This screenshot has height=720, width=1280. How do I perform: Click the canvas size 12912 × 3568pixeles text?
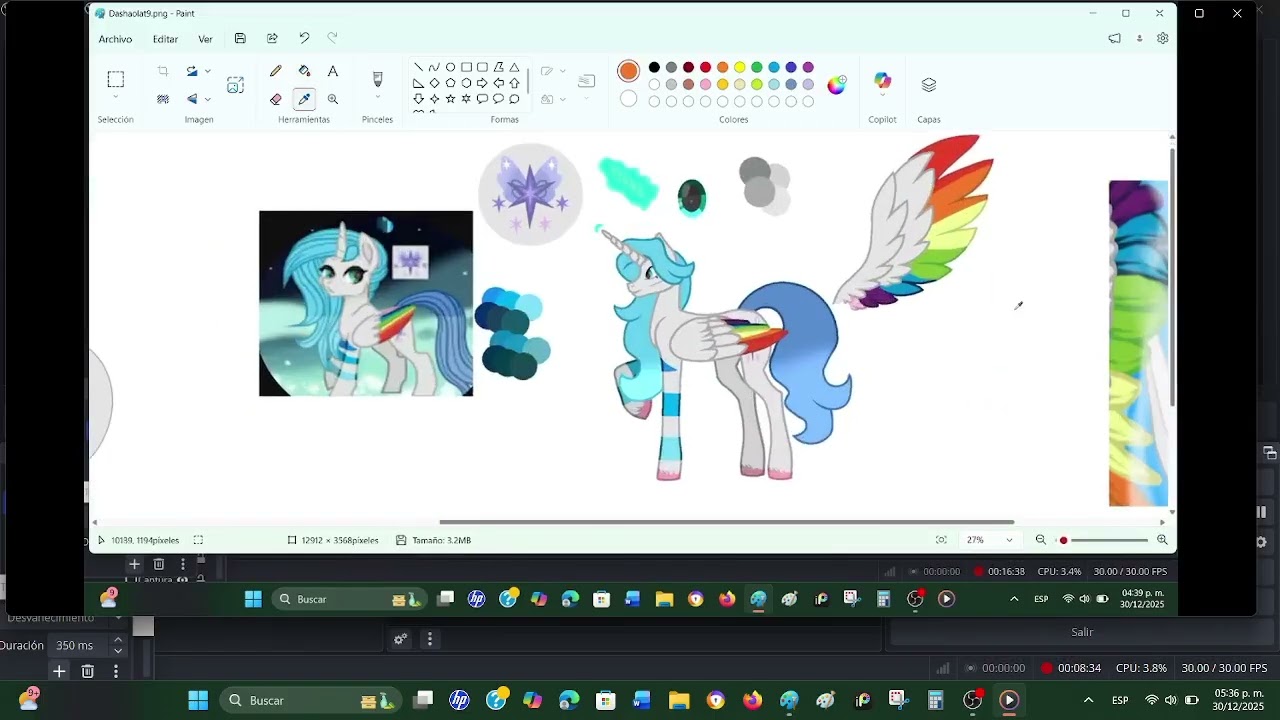point(340,540)
